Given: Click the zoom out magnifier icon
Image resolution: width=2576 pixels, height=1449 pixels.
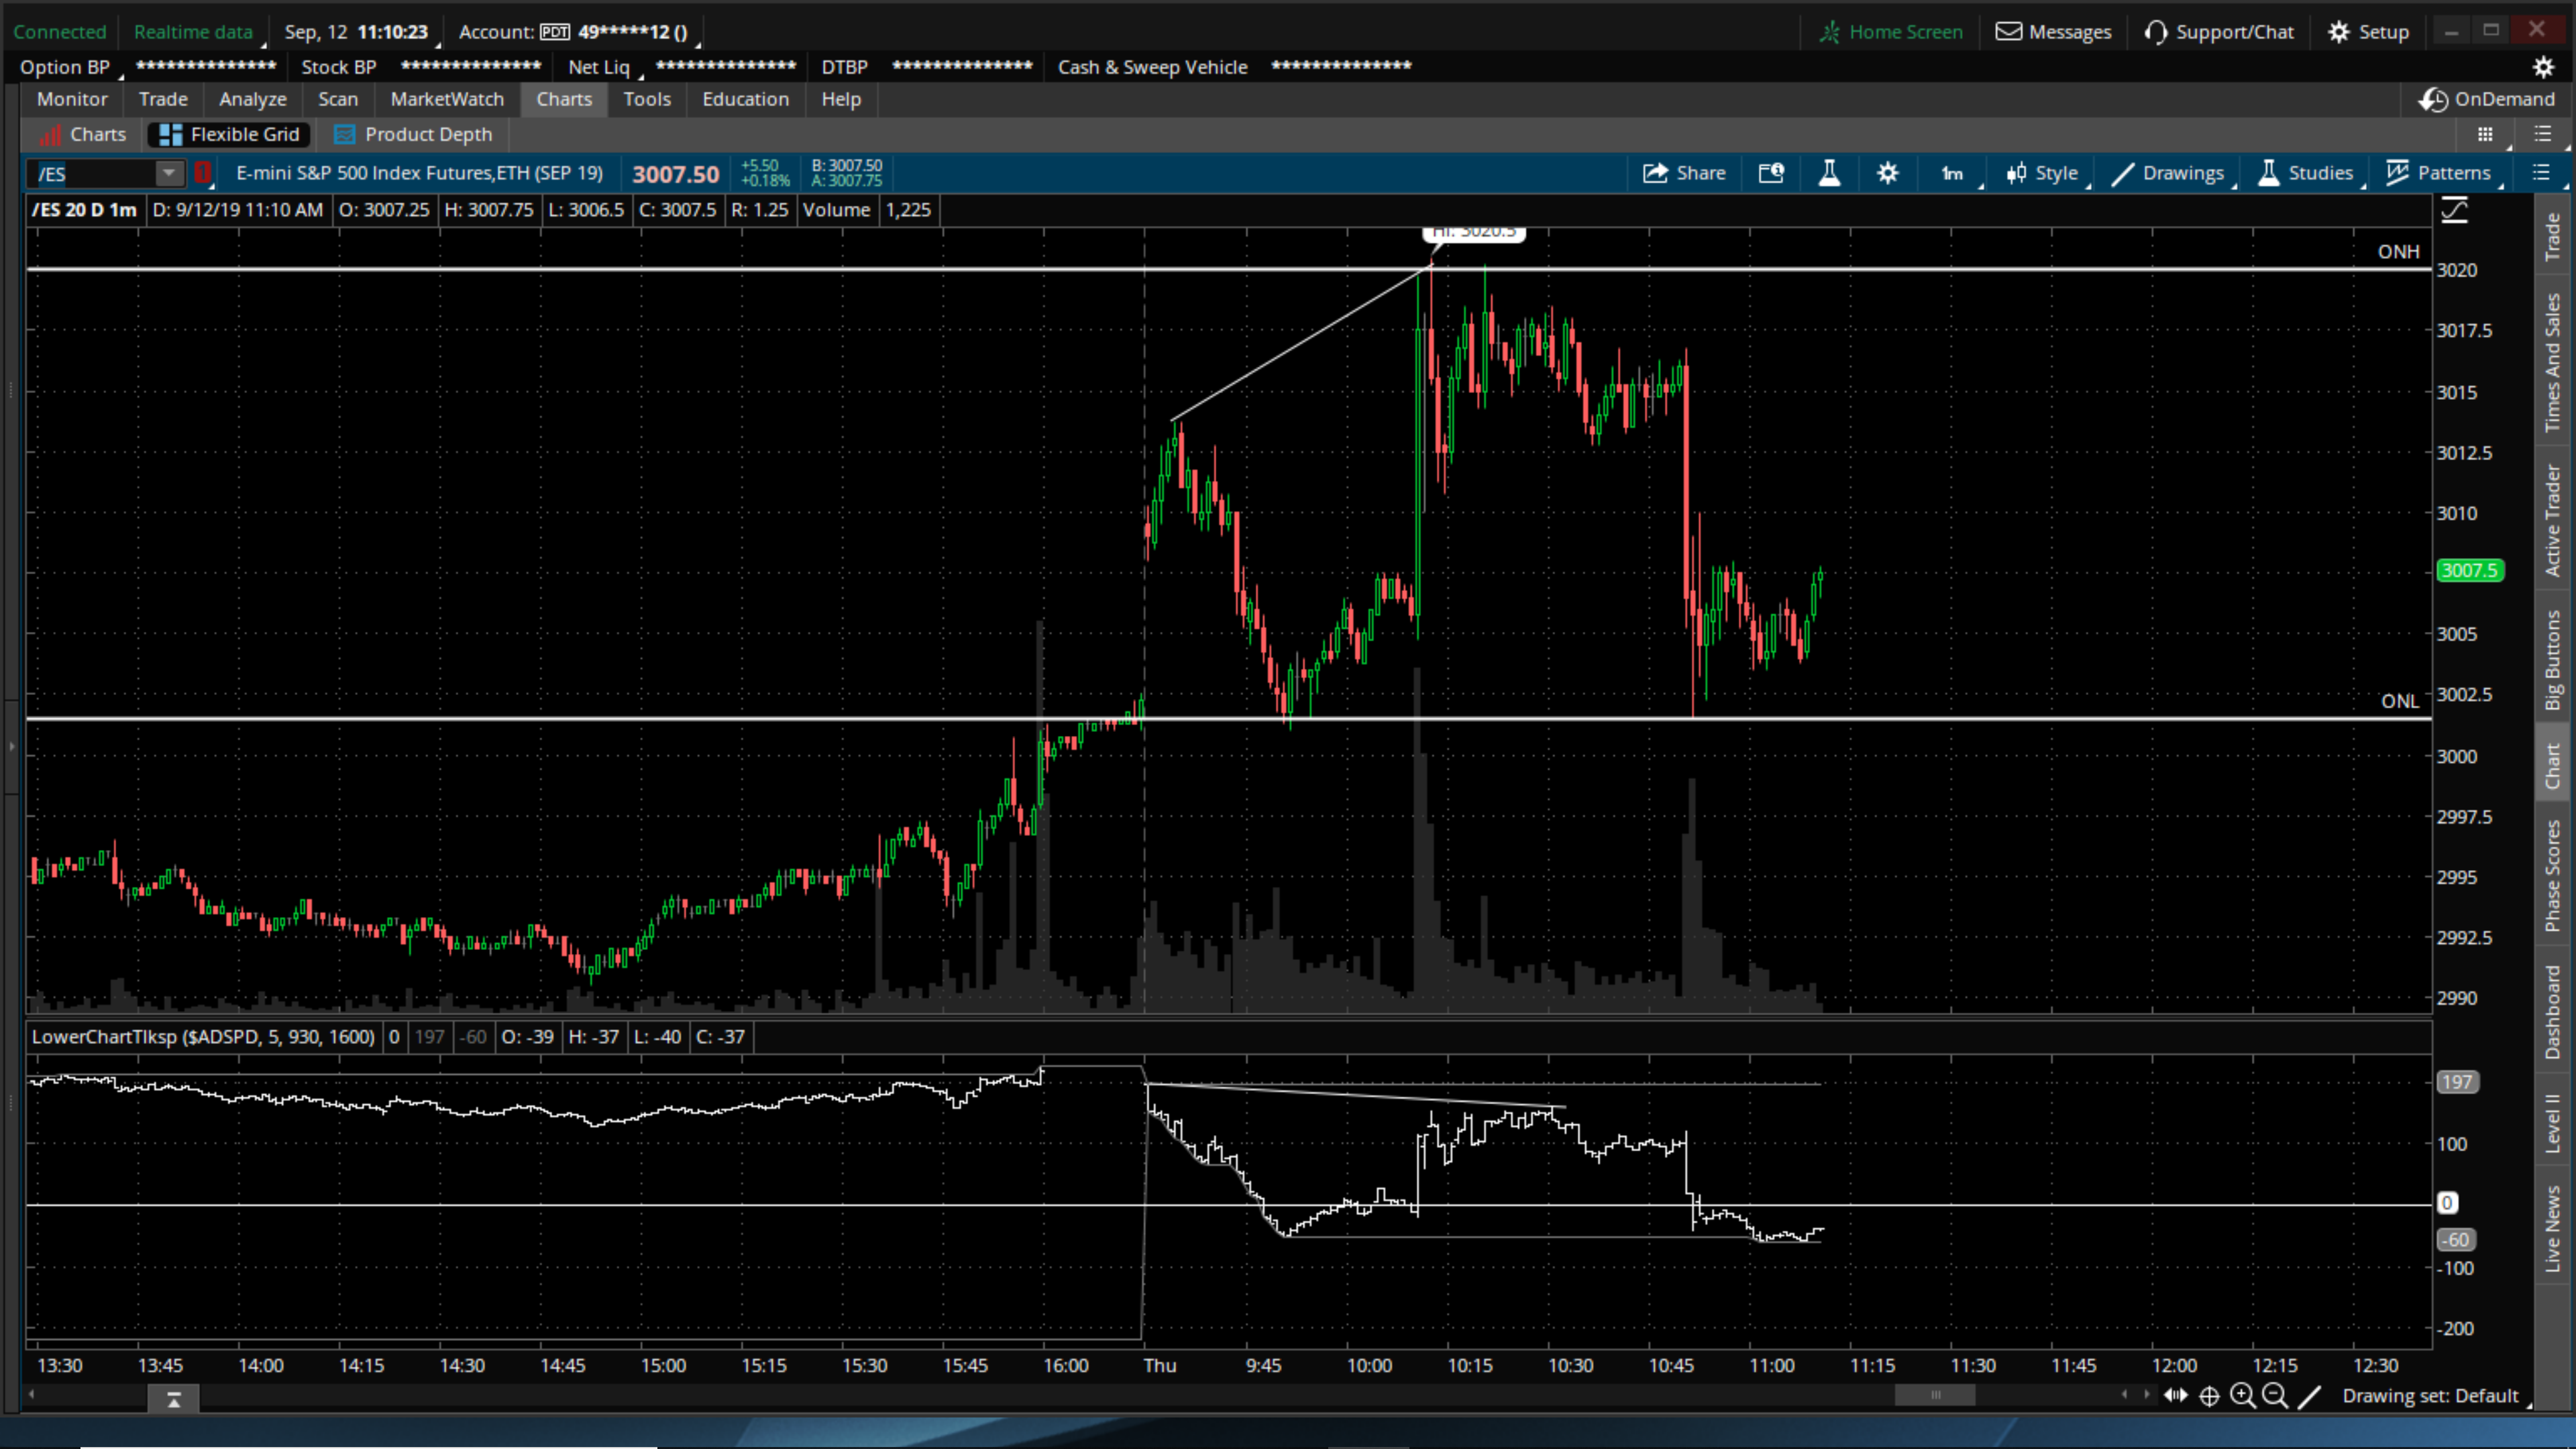Looking at the screenshot, I should click(2275, 1395).
